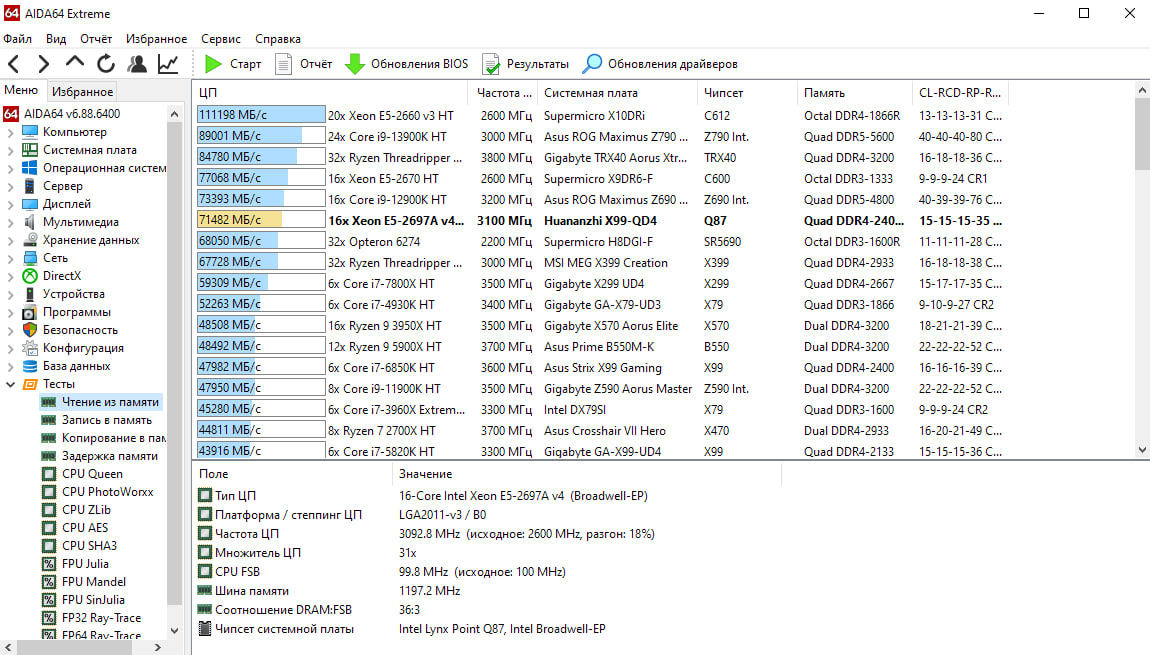The width and height of the screenshot is (1150, 655).
Task: Click the results list scrollbar down arrow
Action: pos(1142,450)
